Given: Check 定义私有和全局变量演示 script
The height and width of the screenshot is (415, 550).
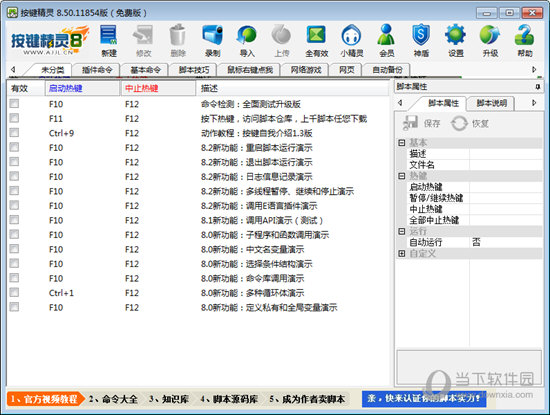Looking at the screenshot, I should click(x=14, y=307).
